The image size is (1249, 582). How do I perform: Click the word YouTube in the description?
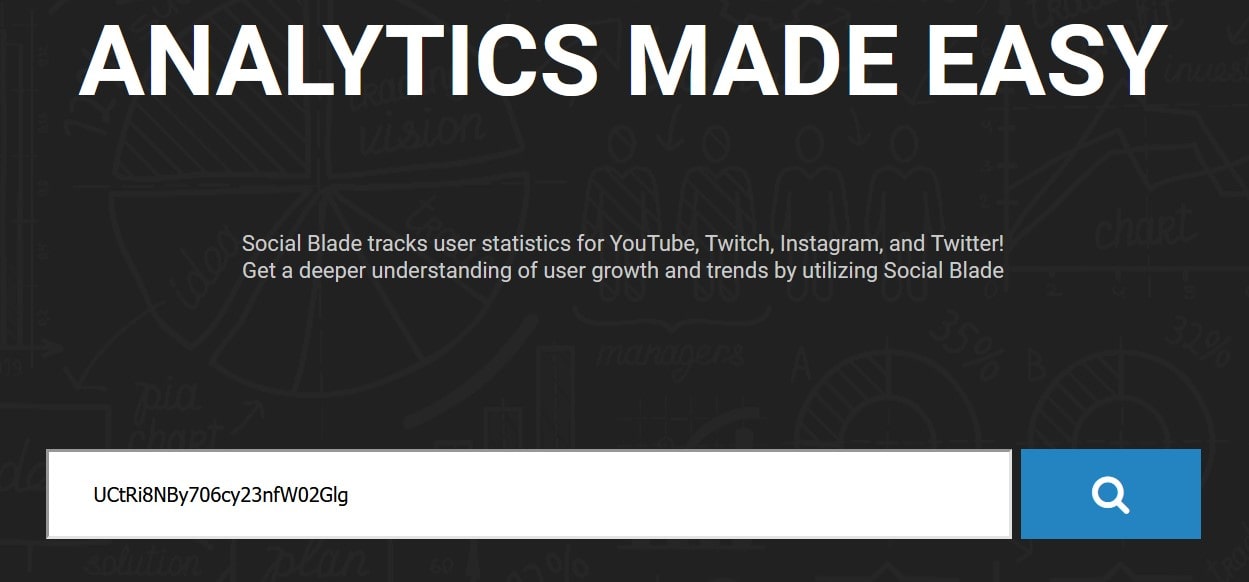click(x=655, y=244)
